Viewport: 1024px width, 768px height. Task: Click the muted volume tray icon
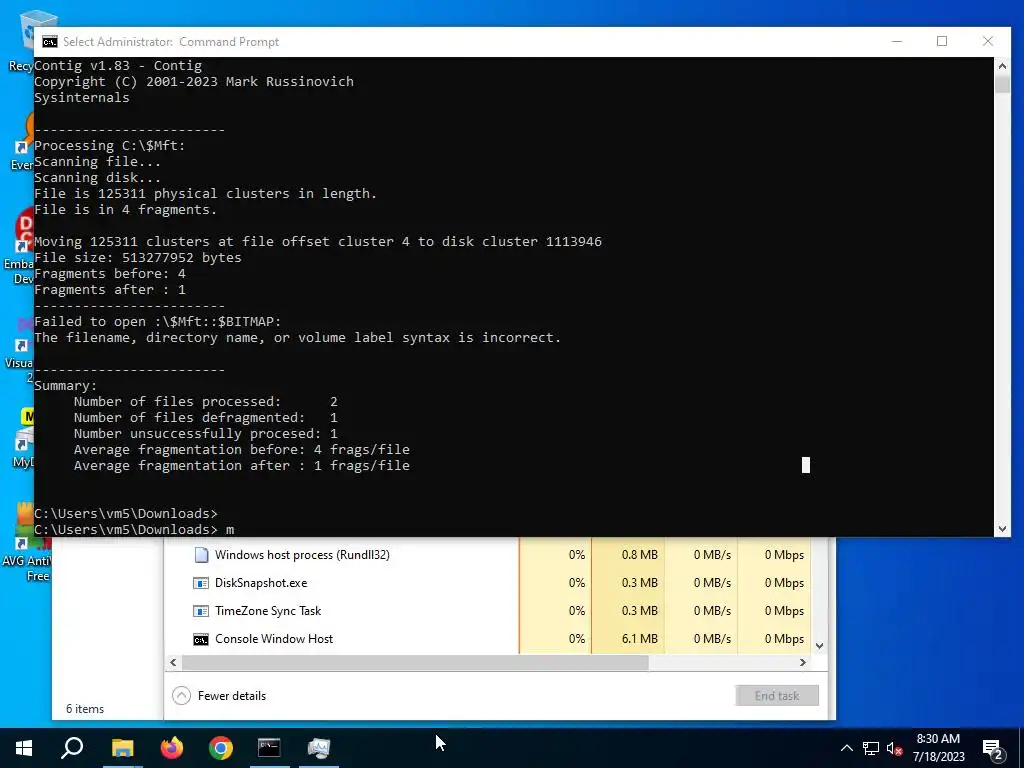pos(895,748)
